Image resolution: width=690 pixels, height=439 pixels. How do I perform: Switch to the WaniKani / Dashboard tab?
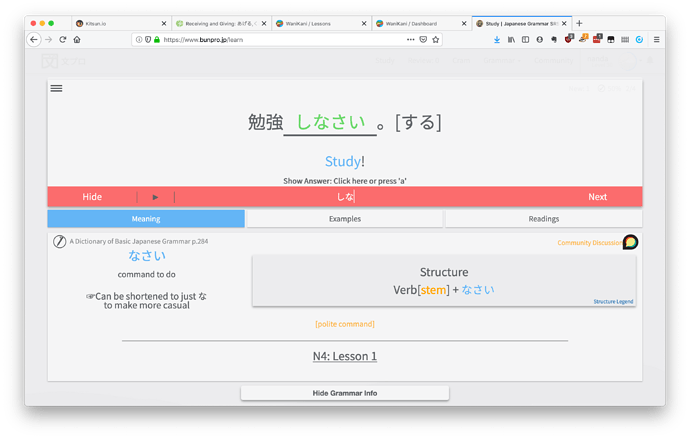coord(421,24)
